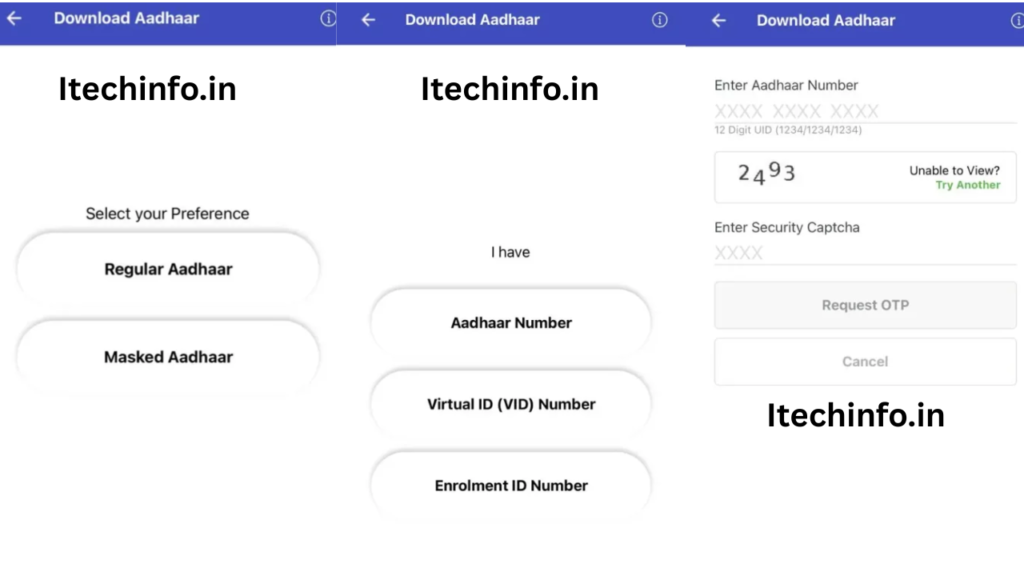This screenshot has height=576, width=1024.
Task: Open info icon on the "I have" screen
Action: pyautogui.click(x=660, y=20)
